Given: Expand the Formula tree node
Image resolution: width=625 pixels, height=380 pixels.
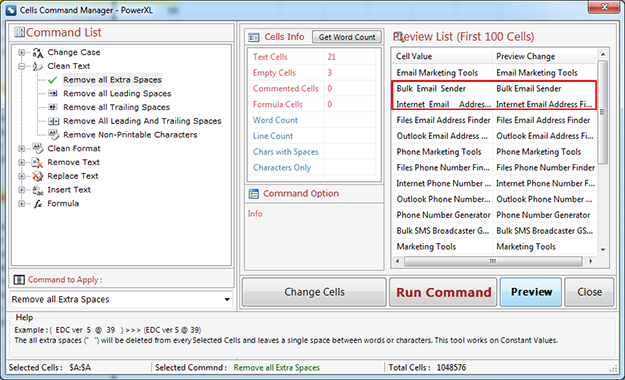Looking at the screenshot, I should 22,204.
